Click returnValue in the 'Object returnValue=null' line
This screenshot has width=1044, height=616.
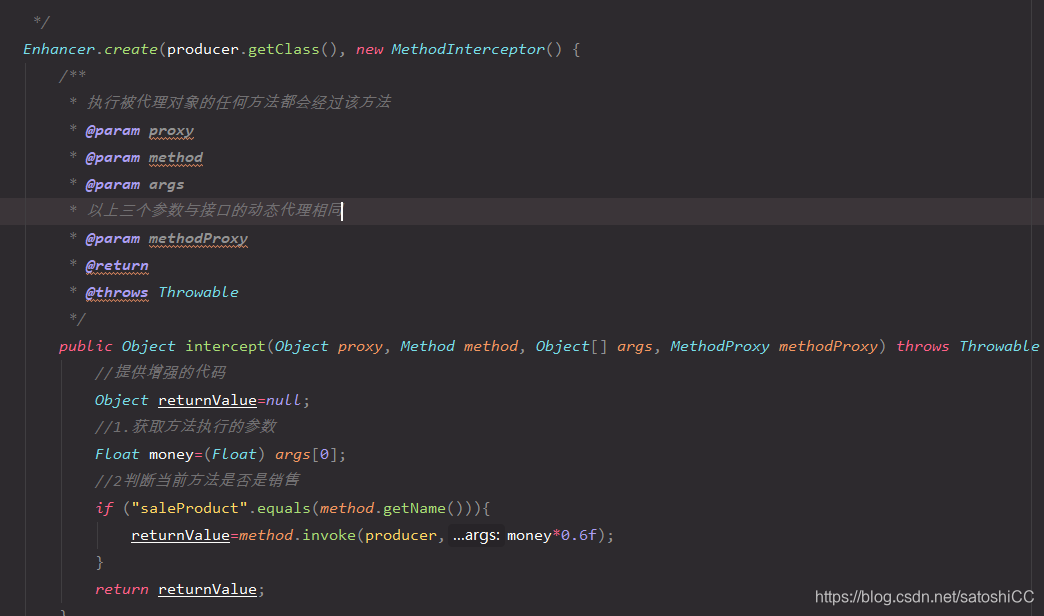click(207, 400)
